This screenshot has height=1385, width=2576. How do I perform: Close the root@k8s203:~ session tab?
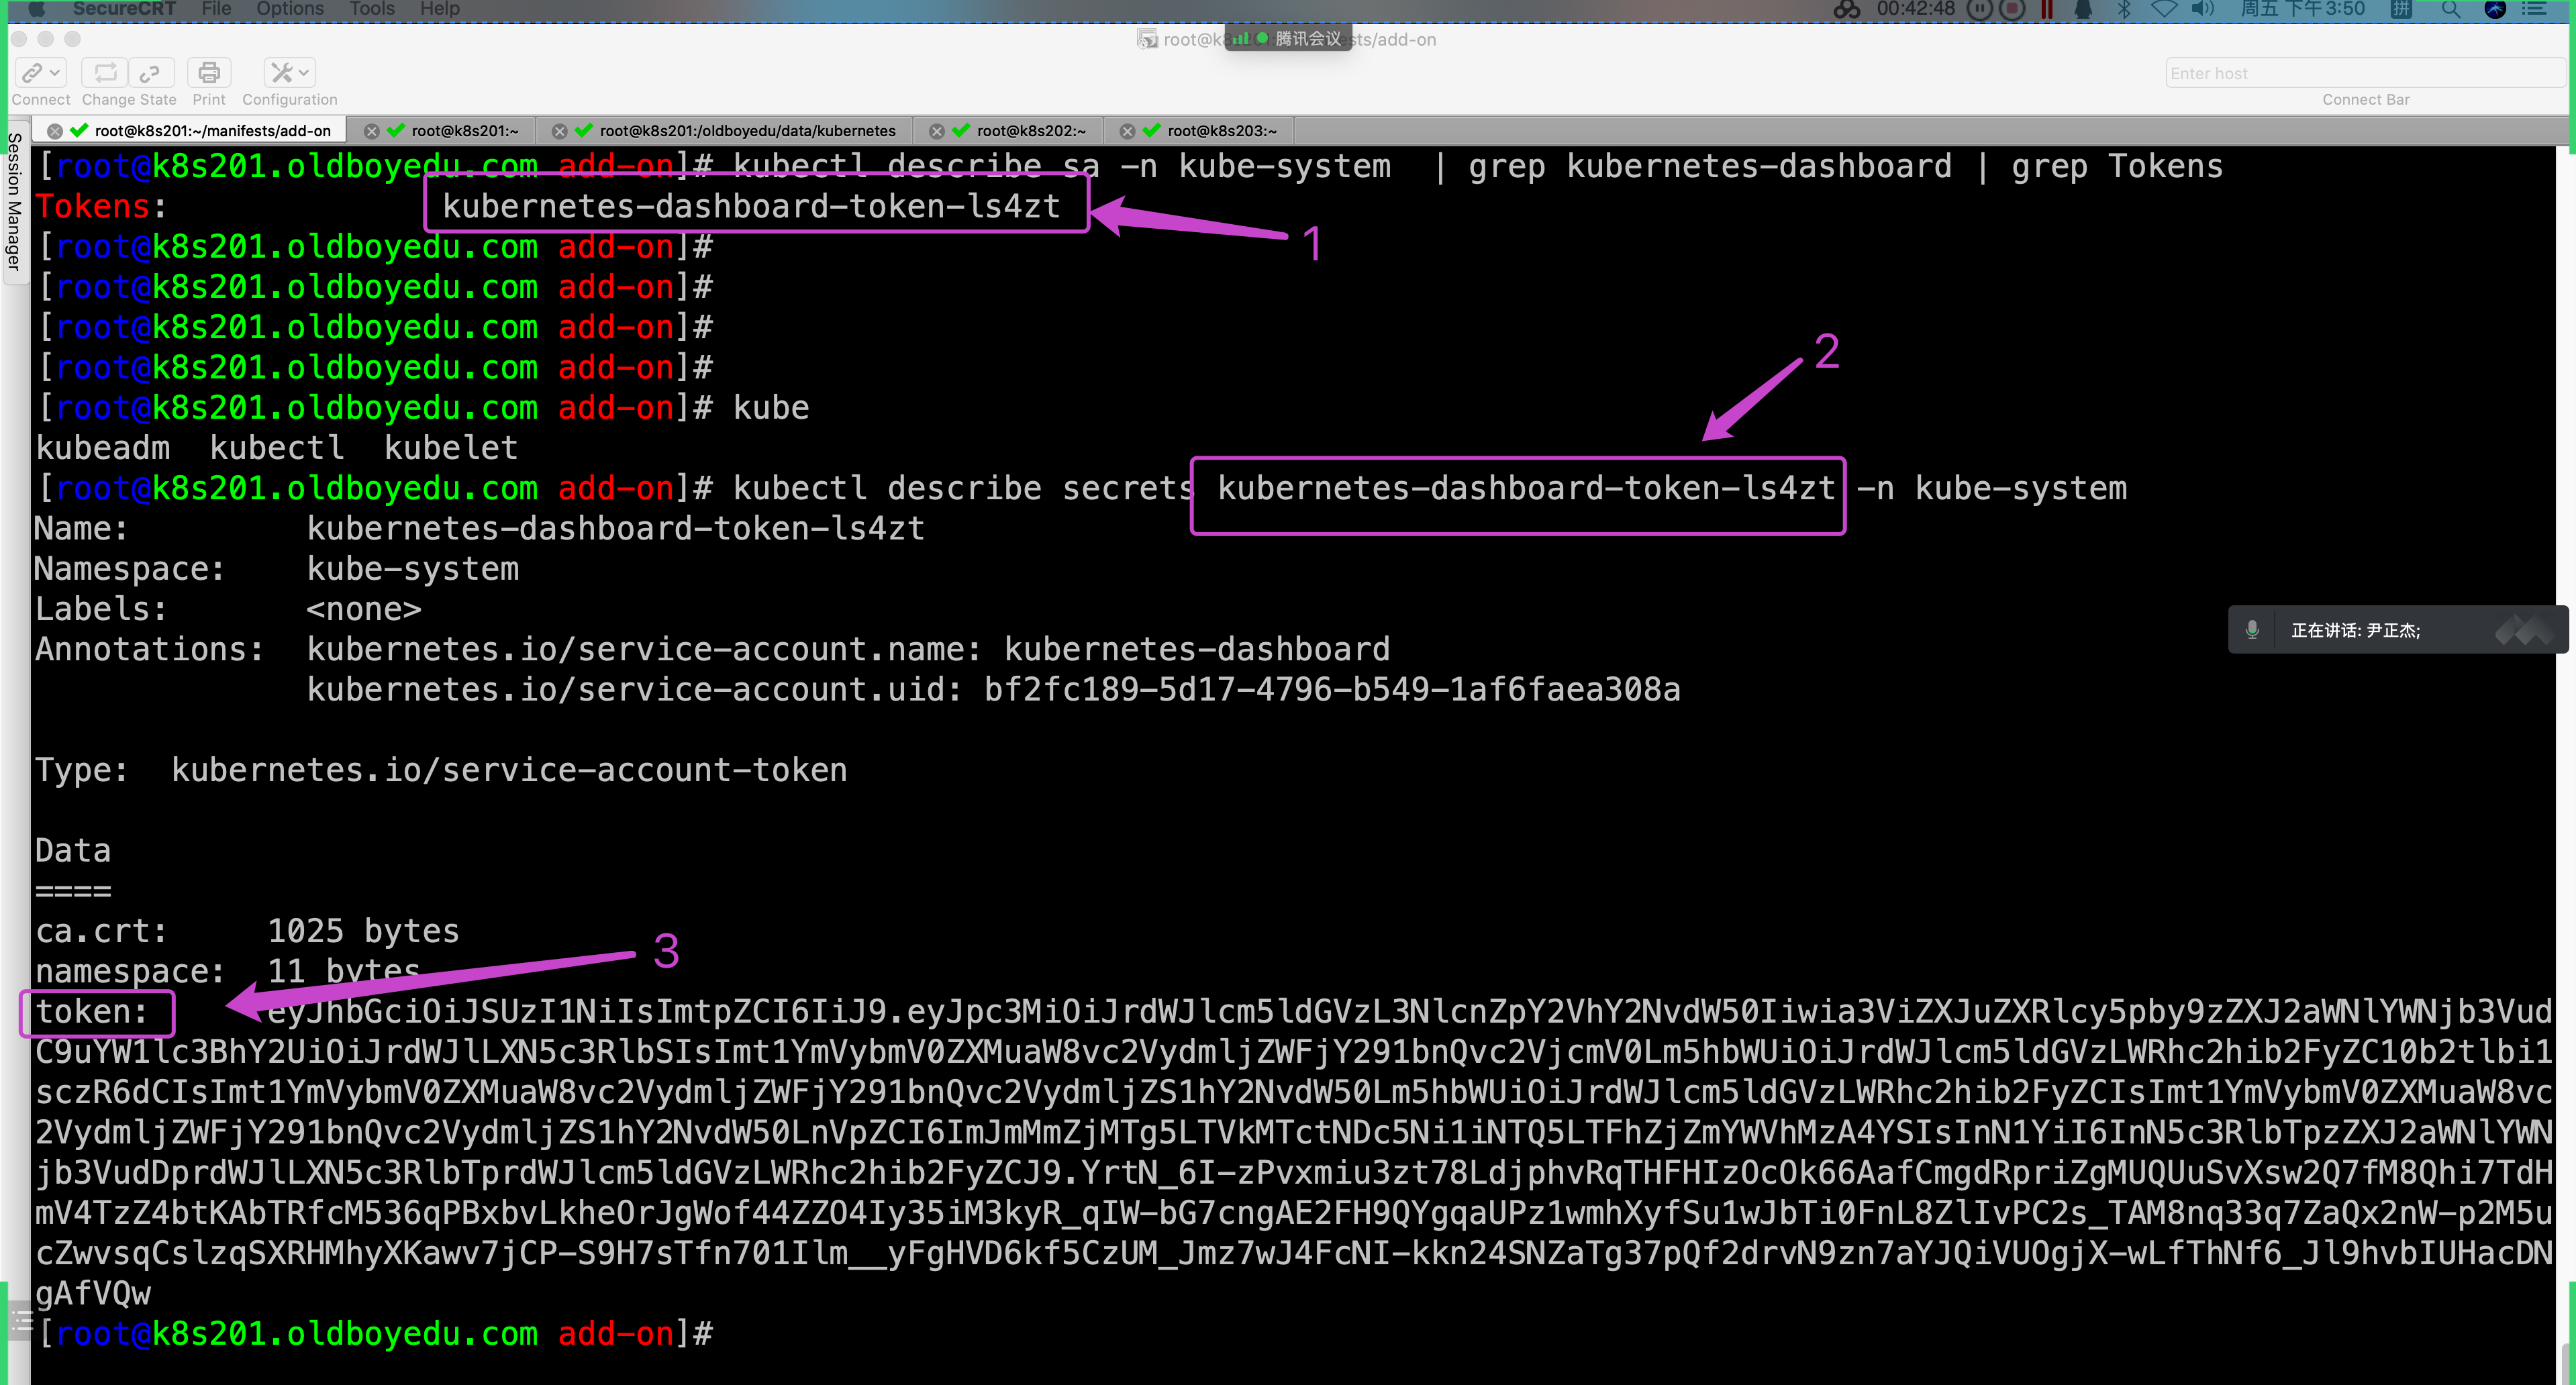(x=1127, y=131)
